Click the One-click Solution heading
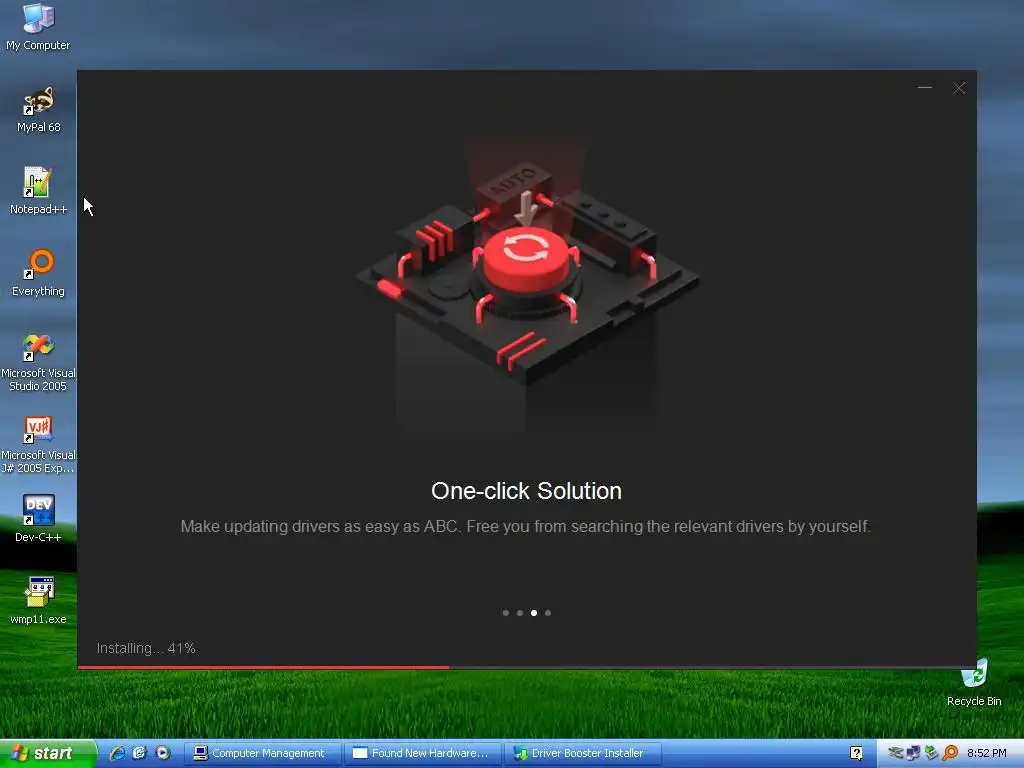The image size is (1024, 768). (526, 491)
